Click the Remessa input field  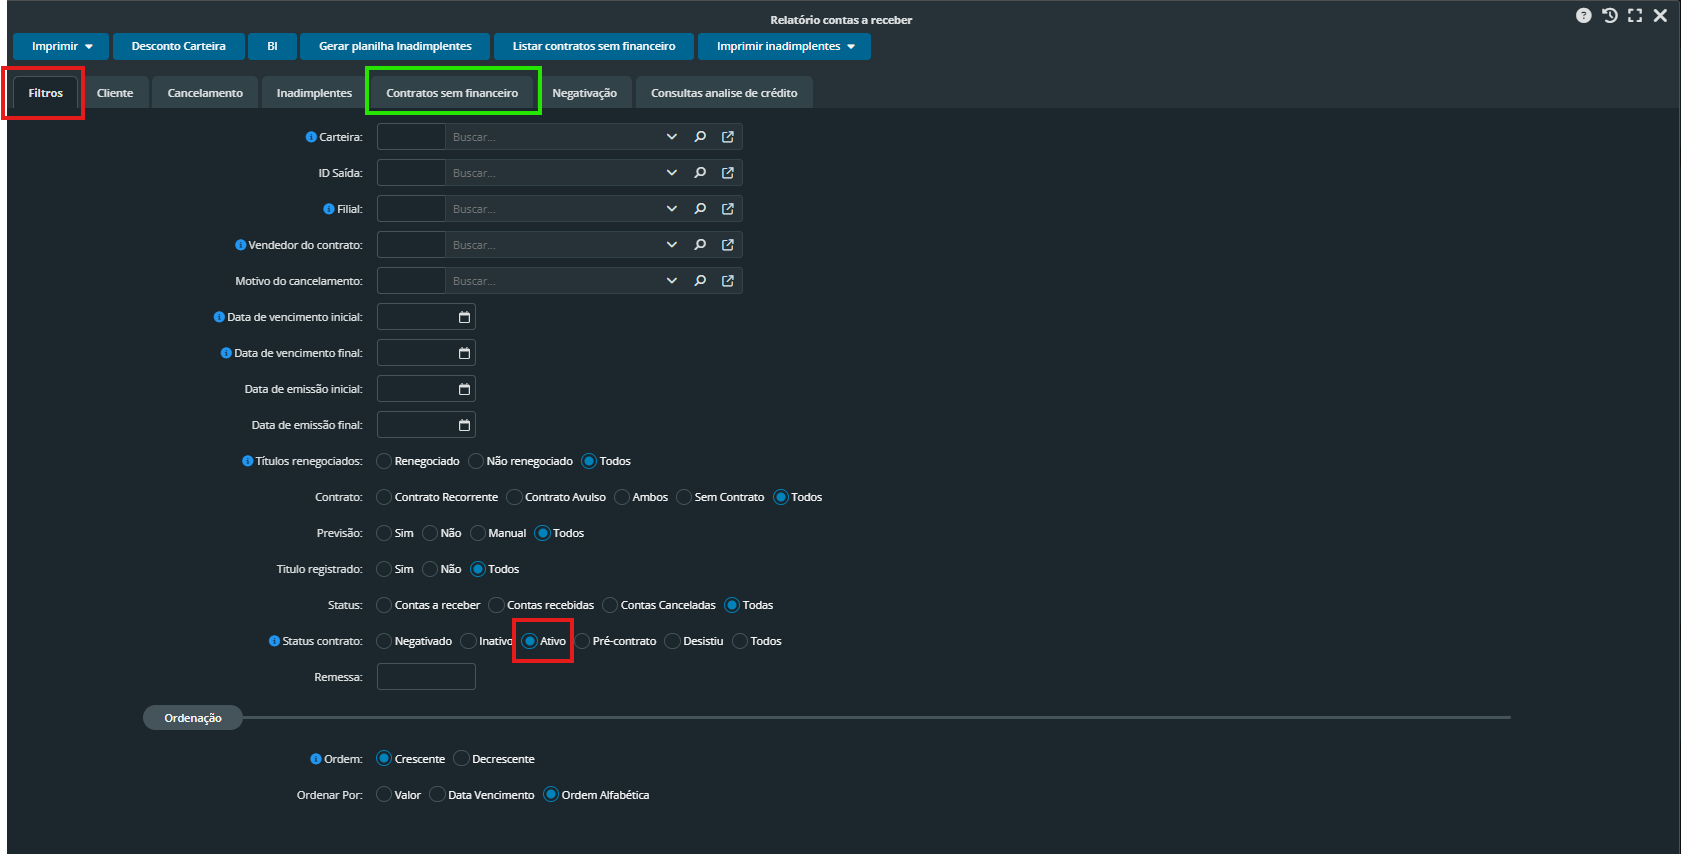426,677
